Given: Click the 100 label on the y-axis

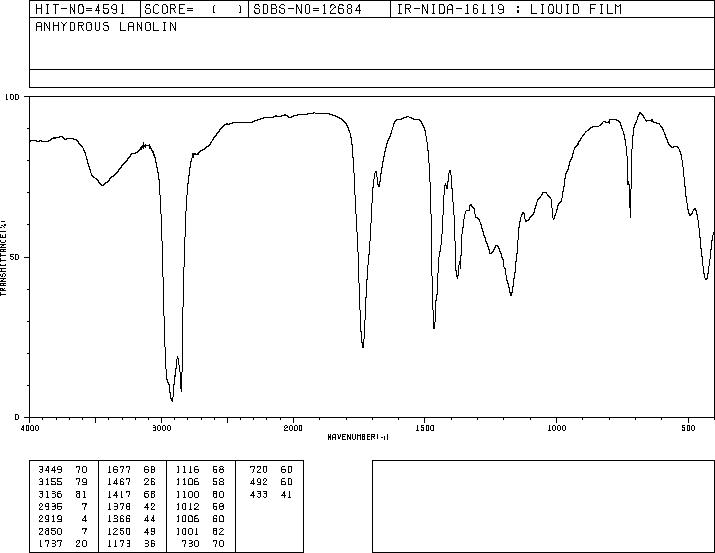Looking at the screenshot, I should point(12,97).
